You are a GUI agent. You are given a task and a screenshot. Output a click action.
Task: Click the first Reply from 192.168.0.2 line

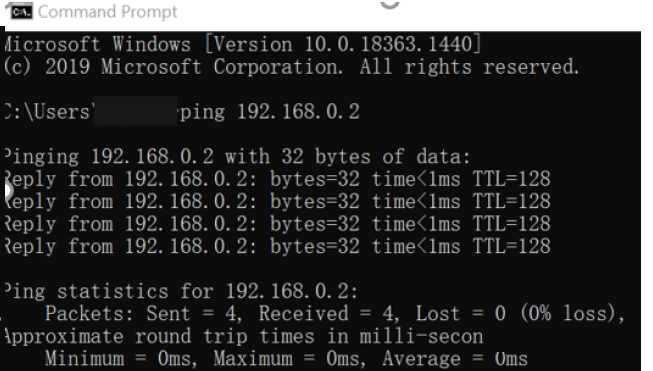277,179
